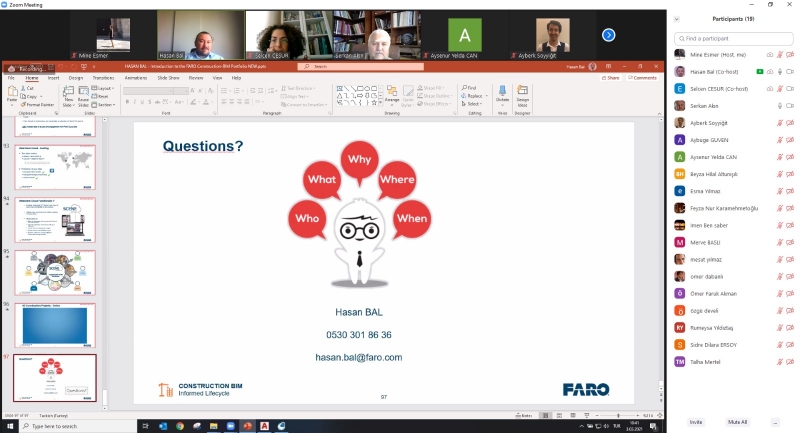Click Hasan Bal's microphone icon in participants

(779, 71)
